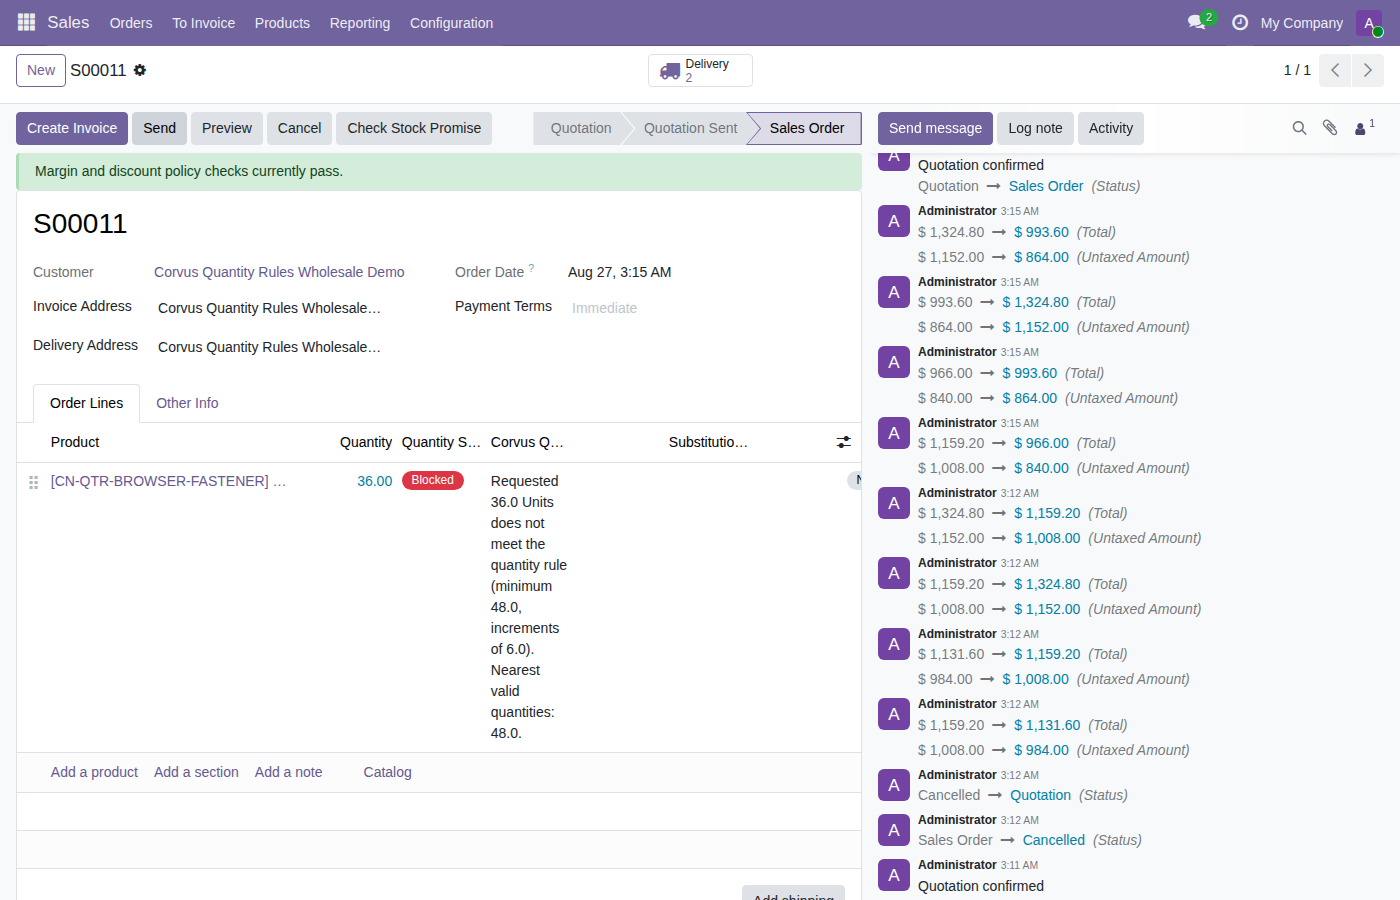Select the Quotation status stage
1400x900 pixels.
[x=580, y=128]
